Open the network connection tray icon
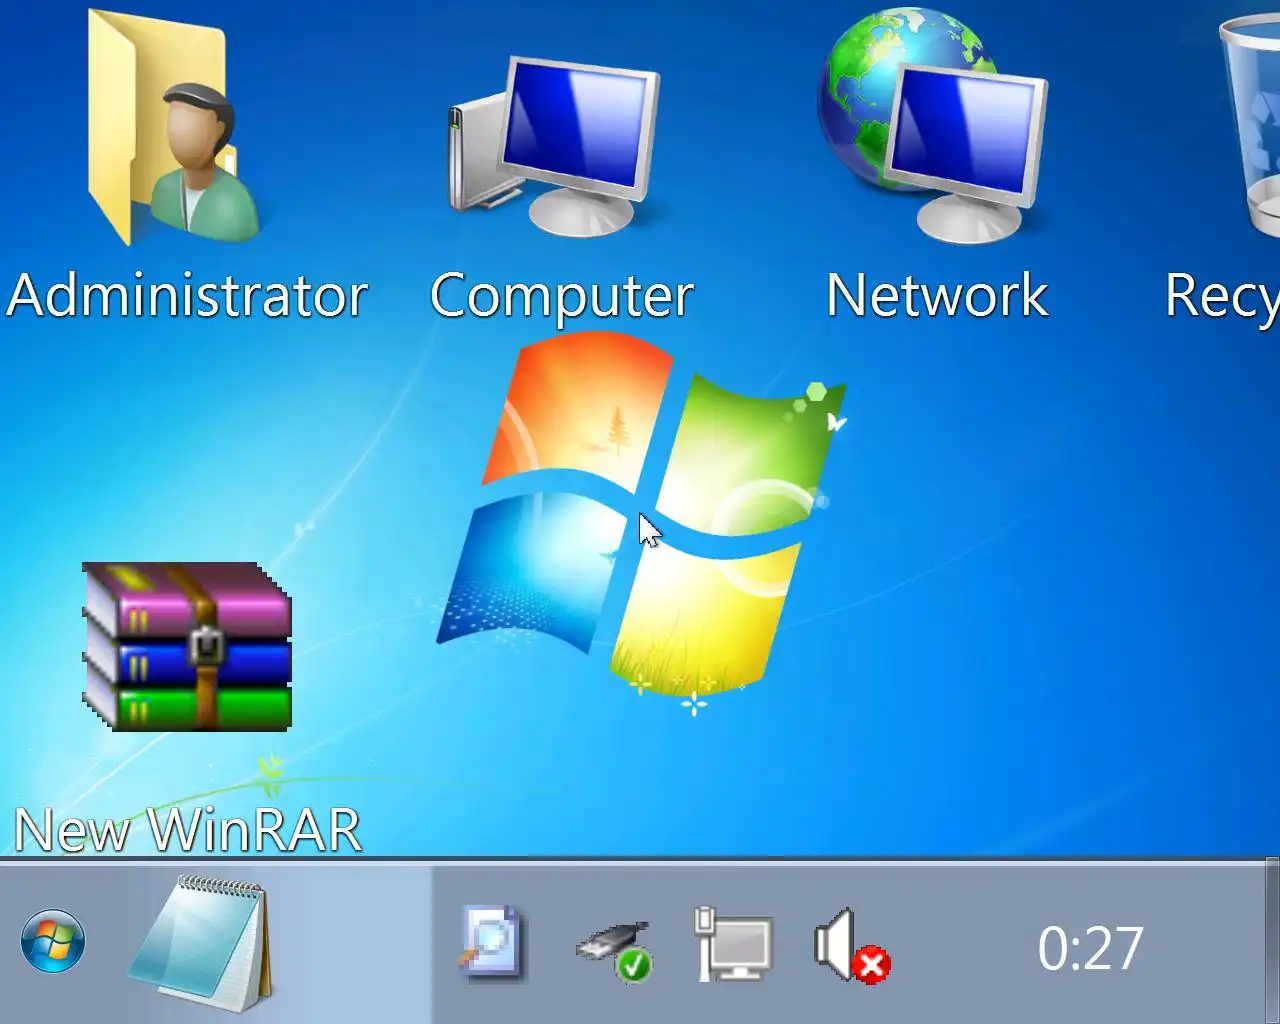Screen dimensions: 1280x1024 (733, 943)
